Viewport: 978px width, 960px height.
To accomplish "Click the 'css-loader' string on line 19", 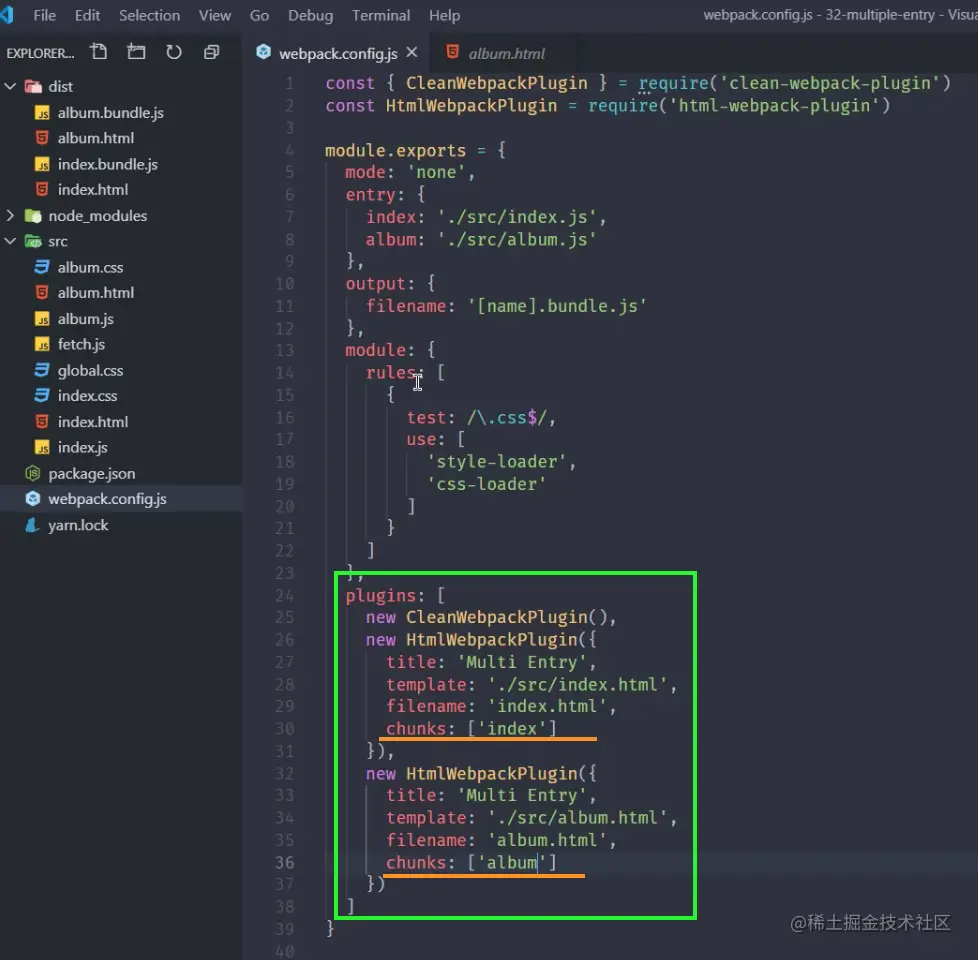I will (x=487, y=484).
